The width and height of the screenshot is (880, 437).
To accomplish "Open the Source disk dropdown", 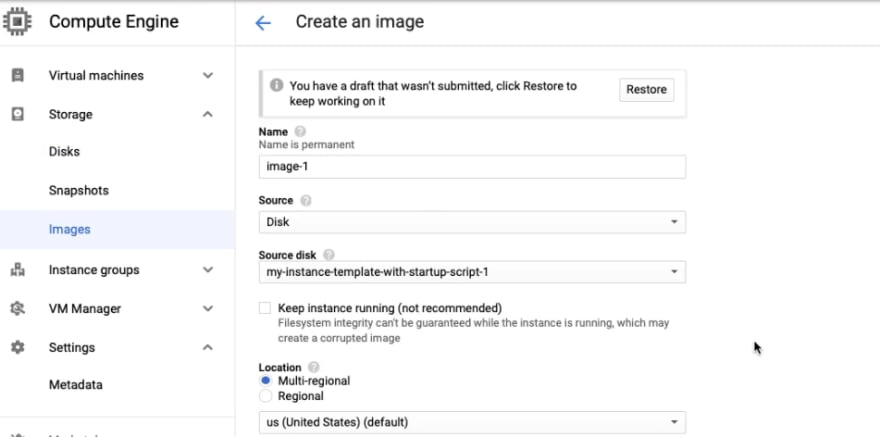I will (472, 272).
